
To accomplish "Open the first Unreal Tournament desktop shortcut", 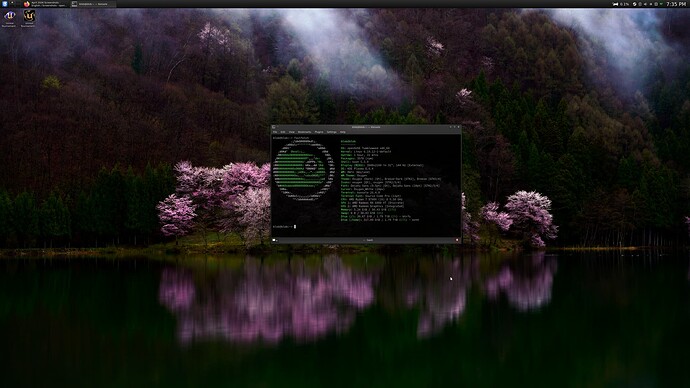I will 9,18.
